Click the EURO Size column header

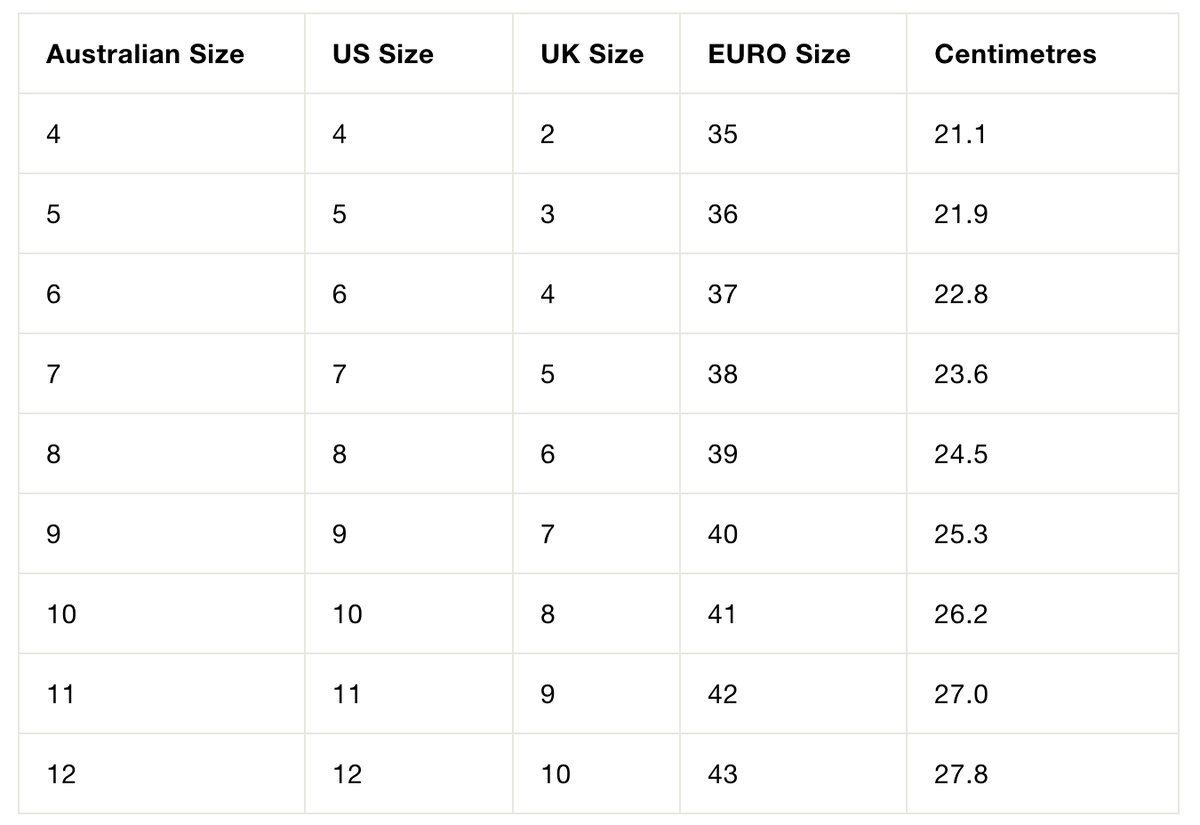click(x=779, y=54)
